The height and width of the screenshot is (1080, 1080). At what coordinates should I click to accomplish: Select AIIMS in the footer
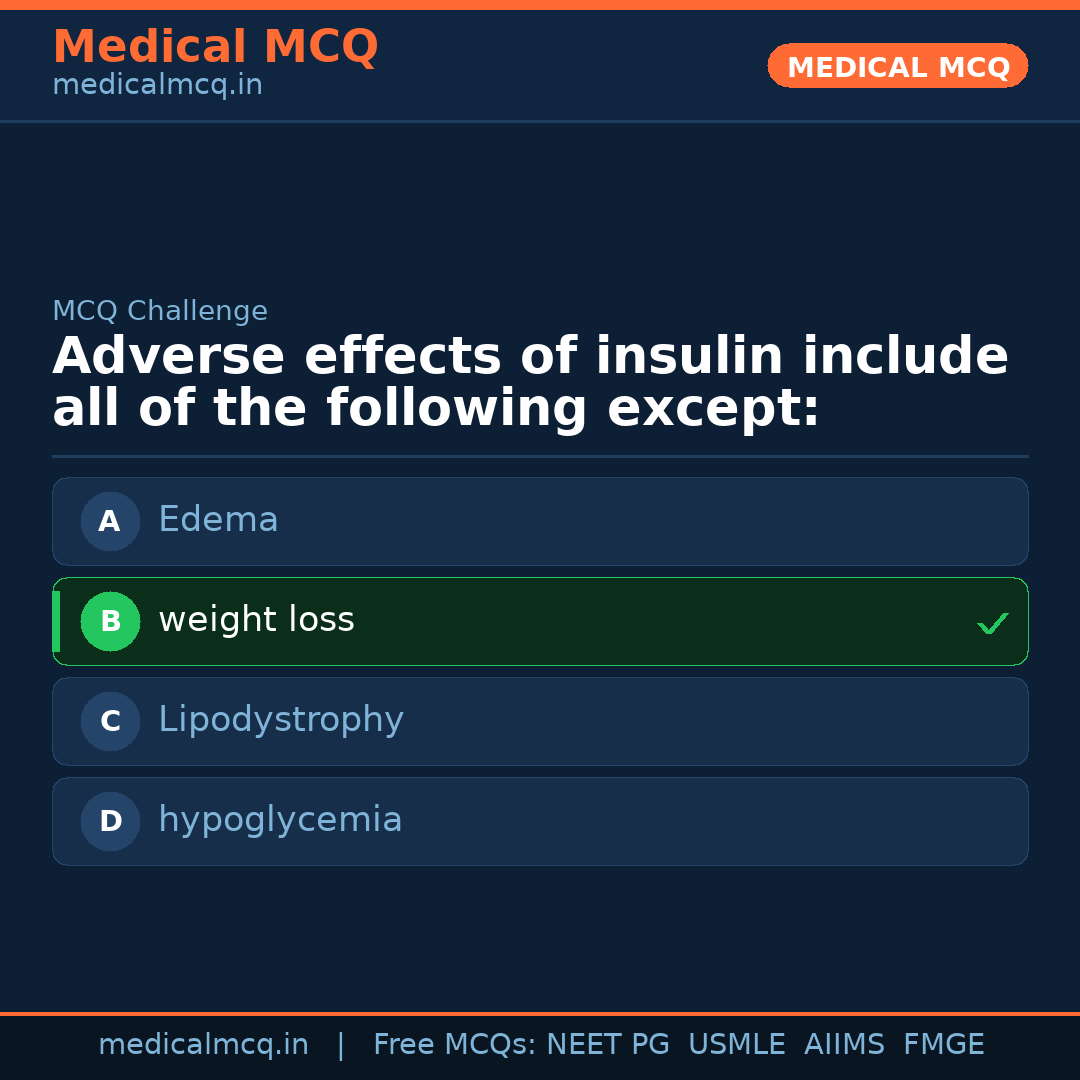coord(844,1045)
